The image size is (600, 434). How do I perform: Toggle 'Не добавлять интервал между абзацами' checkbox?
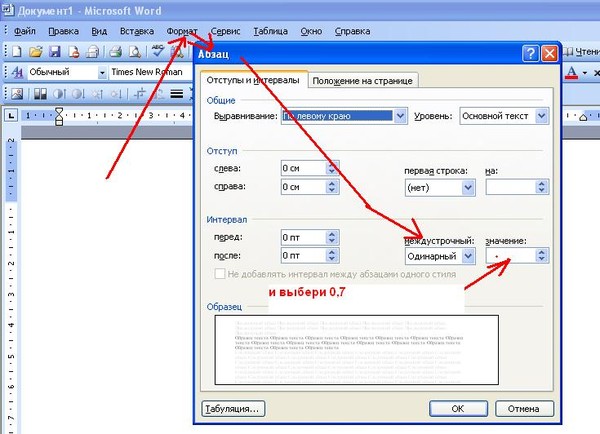click(x=220, y=274)
